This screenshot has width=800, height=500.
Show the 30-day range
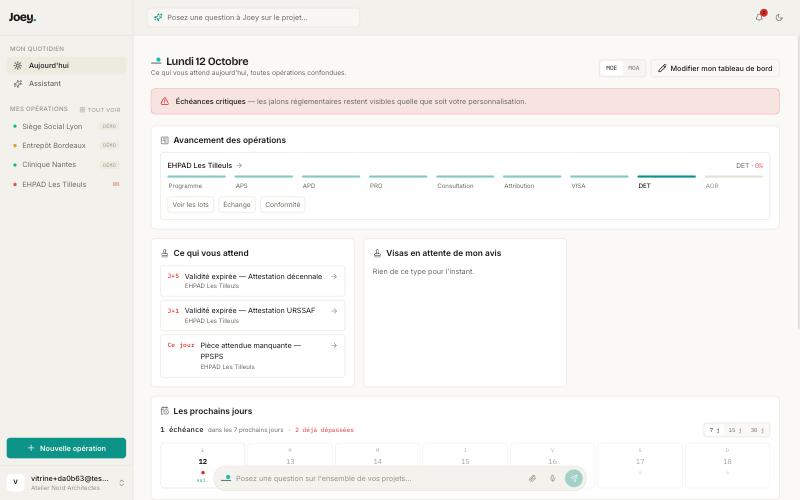tap(757, 430)
